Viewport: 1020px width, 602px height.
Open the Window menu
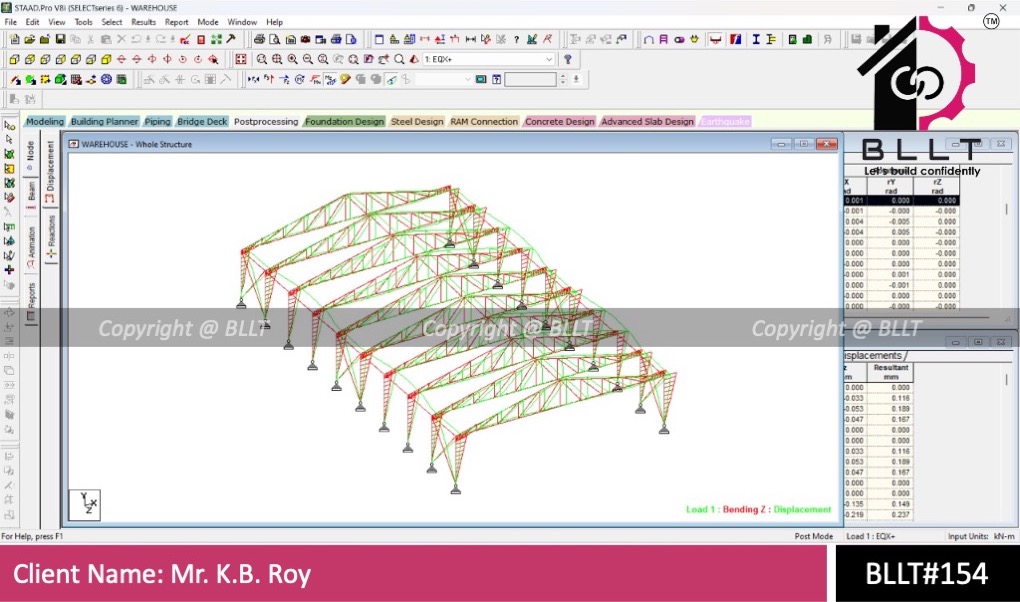tap(242, 22)
